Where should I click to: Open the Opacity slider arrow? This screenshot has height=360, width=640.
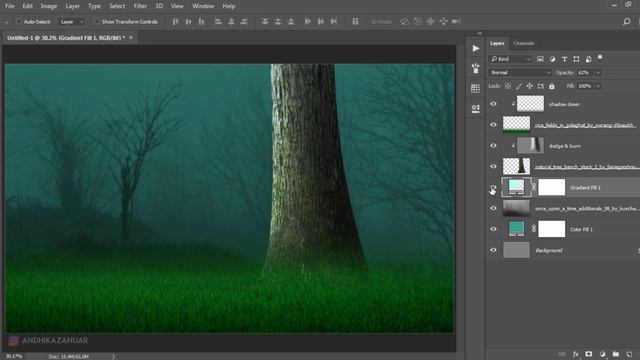pyautogui.click(x=598, y=73)
